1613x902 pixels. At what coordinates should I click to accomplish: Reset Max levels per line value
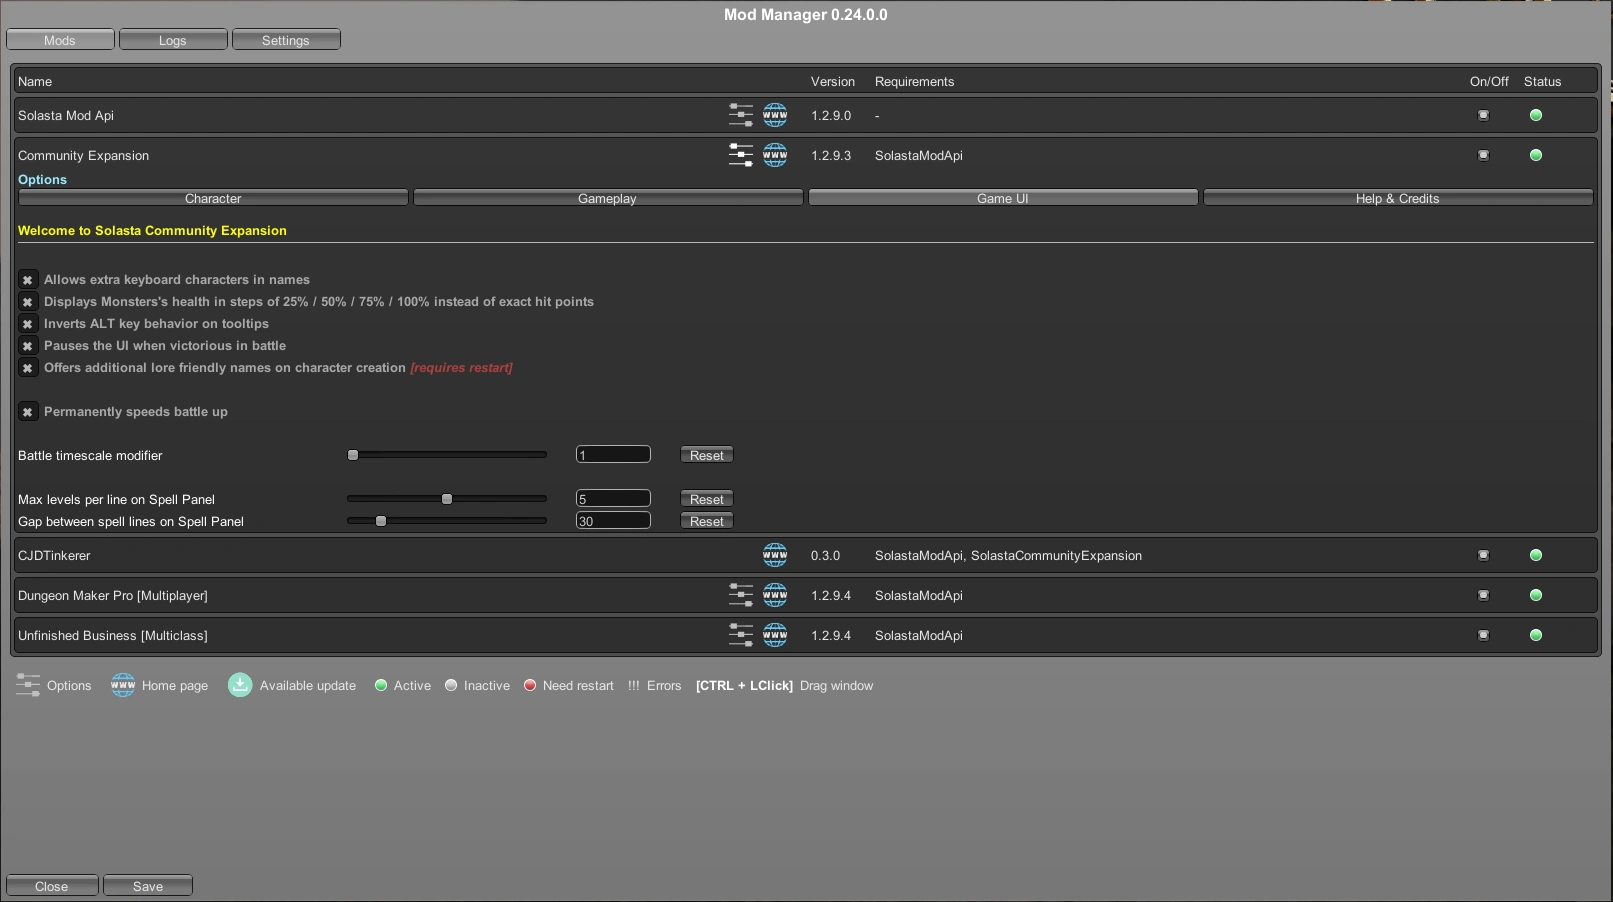[707, 499]
